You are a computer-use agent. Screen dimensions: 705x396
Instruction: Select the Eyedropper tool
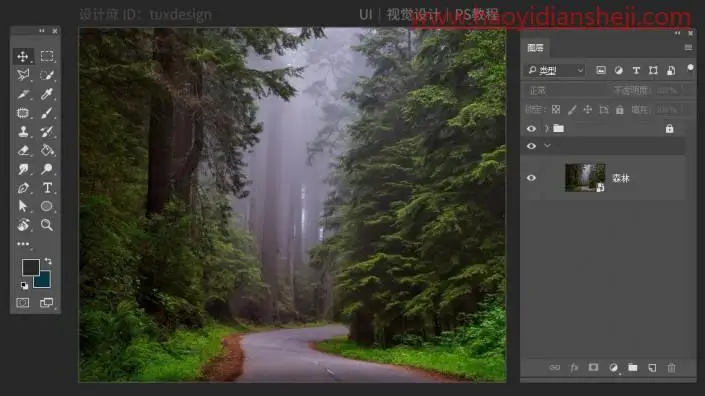click(x=47, y=94)
